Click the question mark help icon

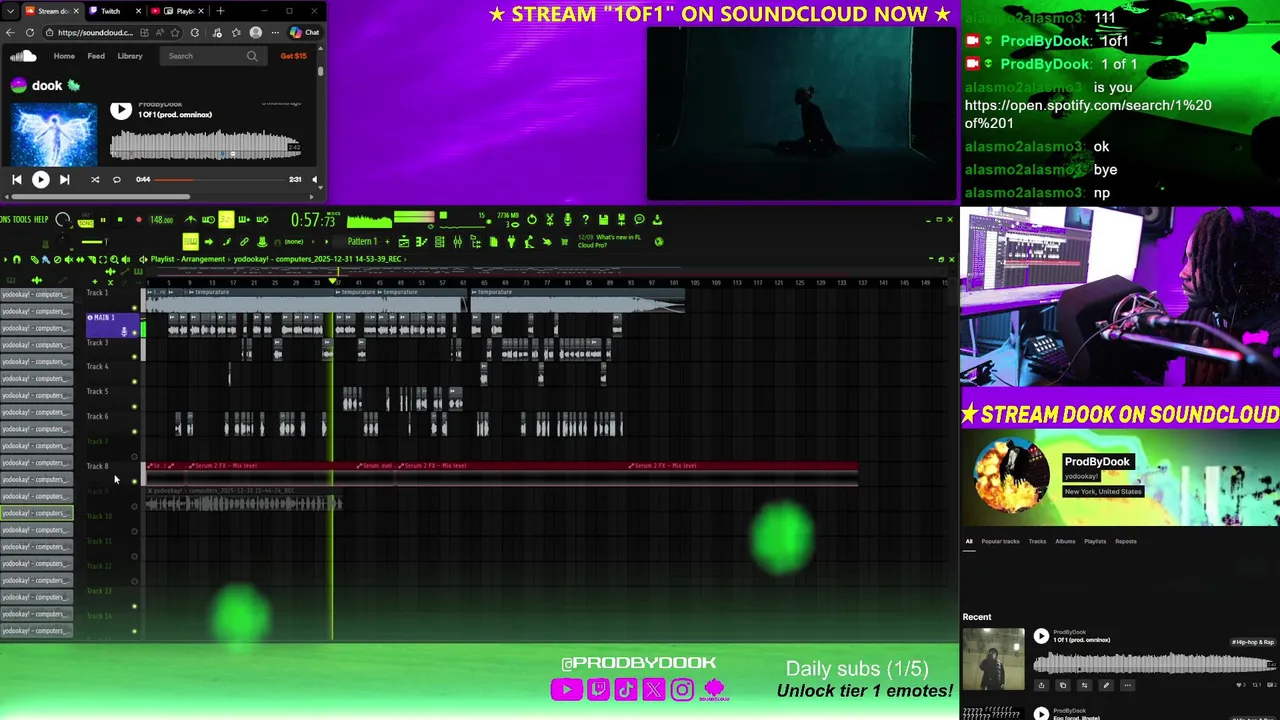coord(586,219)
